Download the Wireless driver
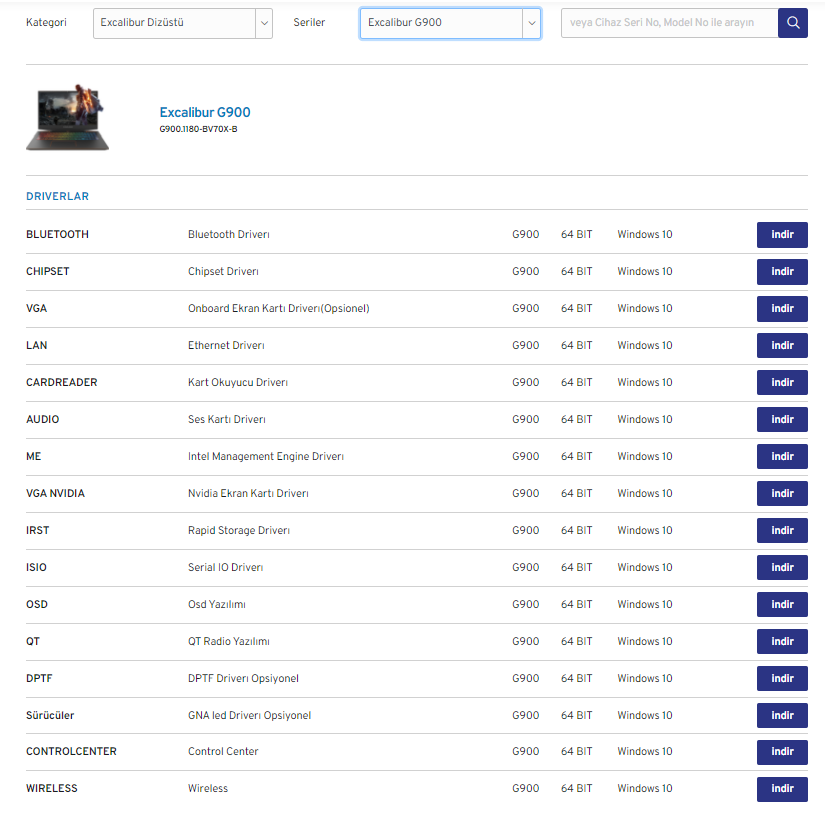This screenshot has height=816, width=825. pyautogui.click(x=782, y=789)
